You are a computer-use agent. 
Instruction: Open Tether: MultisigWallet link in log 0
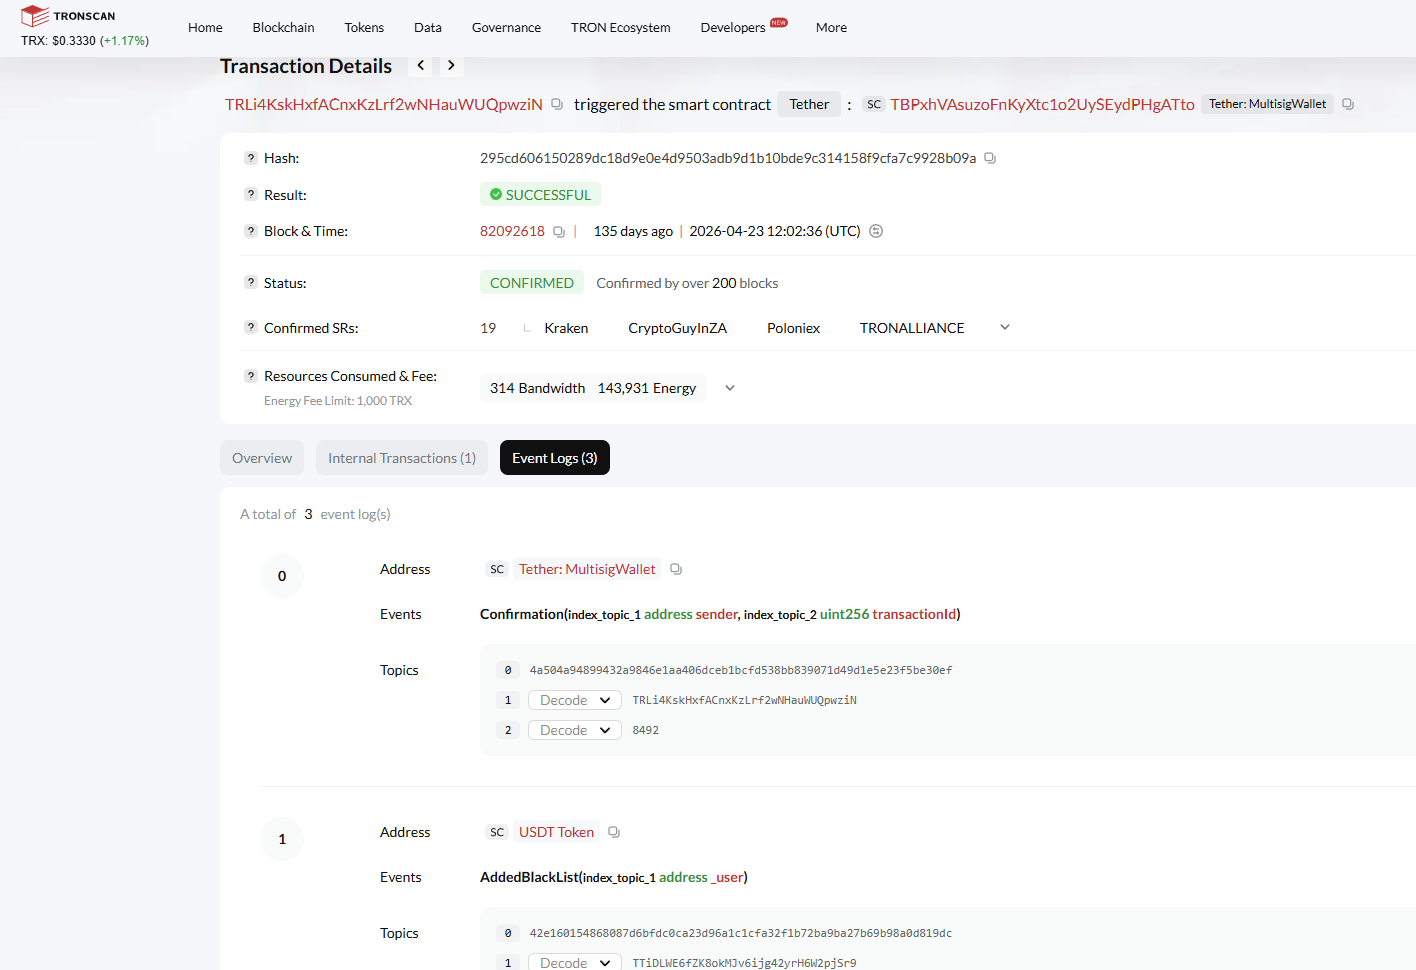[x=587, y=569]
